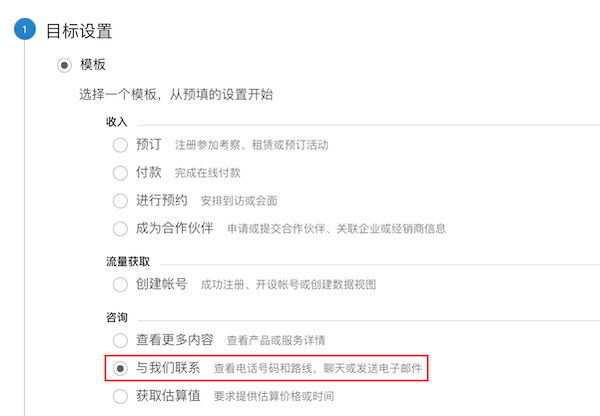
Task: Click the 目标设置 step heading
Action: tap(79, 31)
